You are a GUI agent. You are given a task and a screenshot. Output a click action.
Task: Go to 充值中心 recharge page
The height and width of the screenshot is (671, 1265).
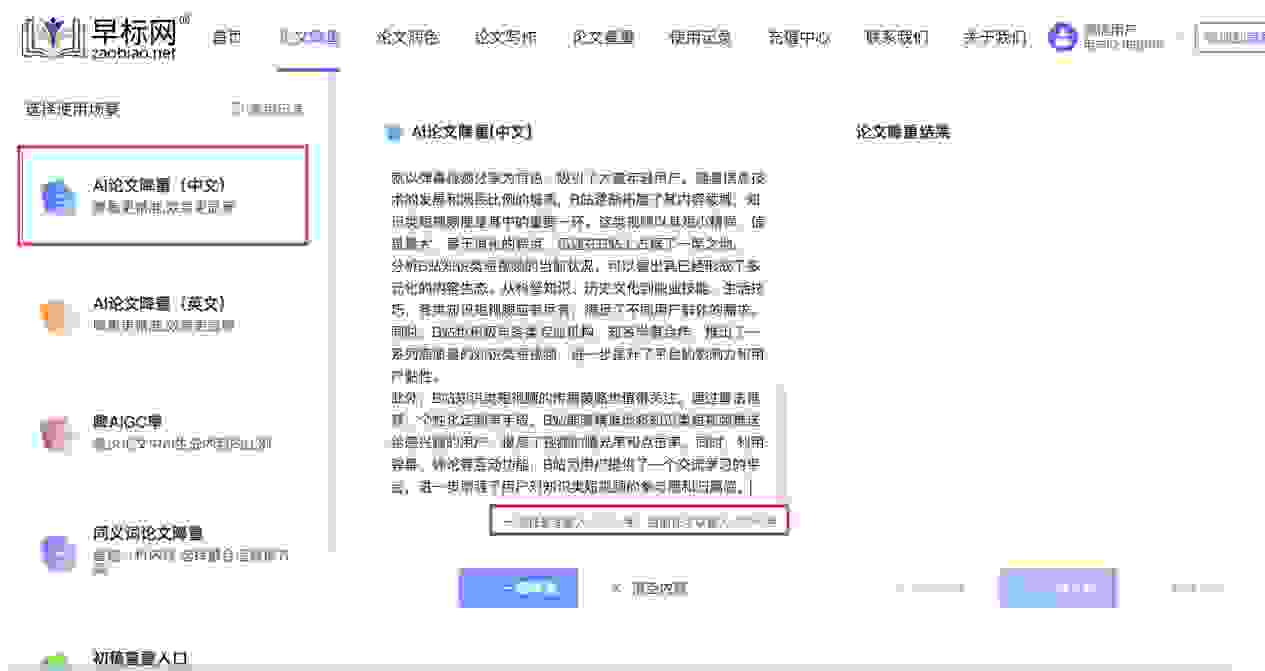click(x=799, y=38)
